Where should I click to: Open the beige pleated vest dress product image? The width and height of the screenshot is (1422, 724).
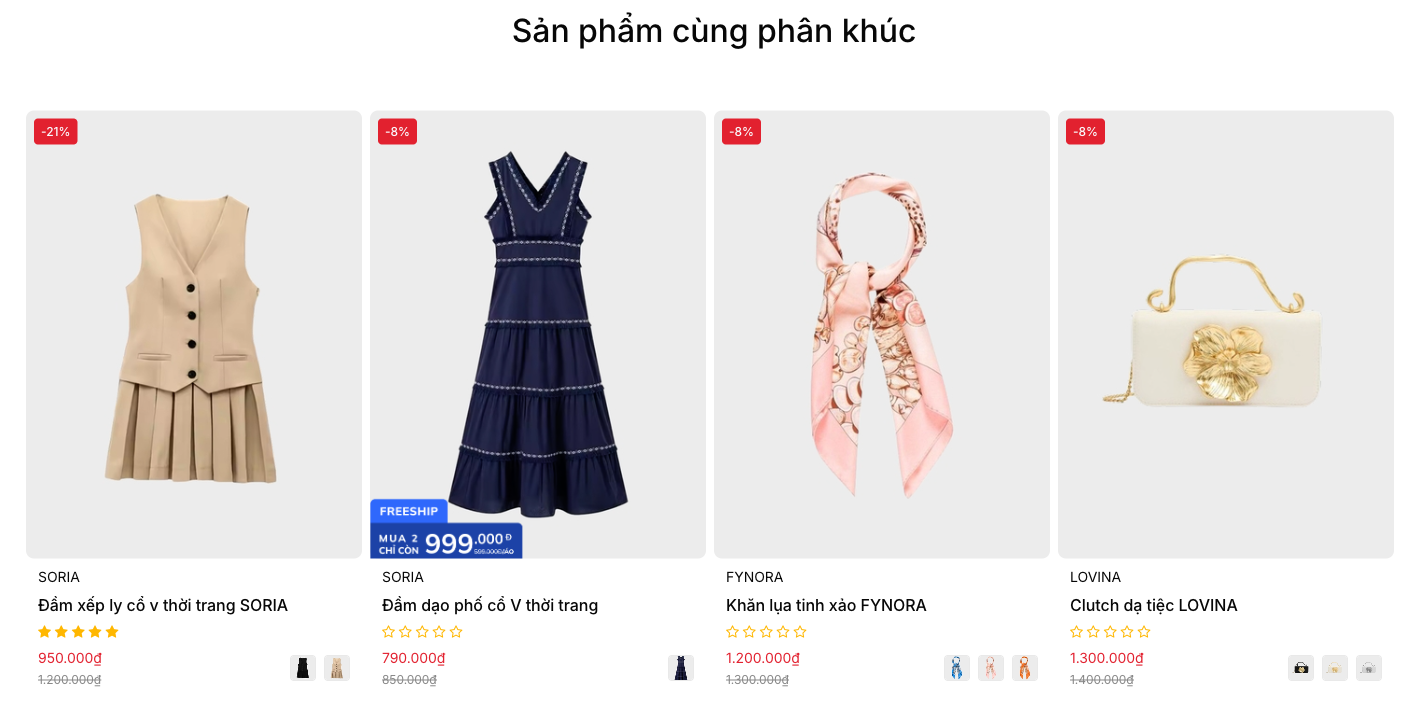pos(194,334)
